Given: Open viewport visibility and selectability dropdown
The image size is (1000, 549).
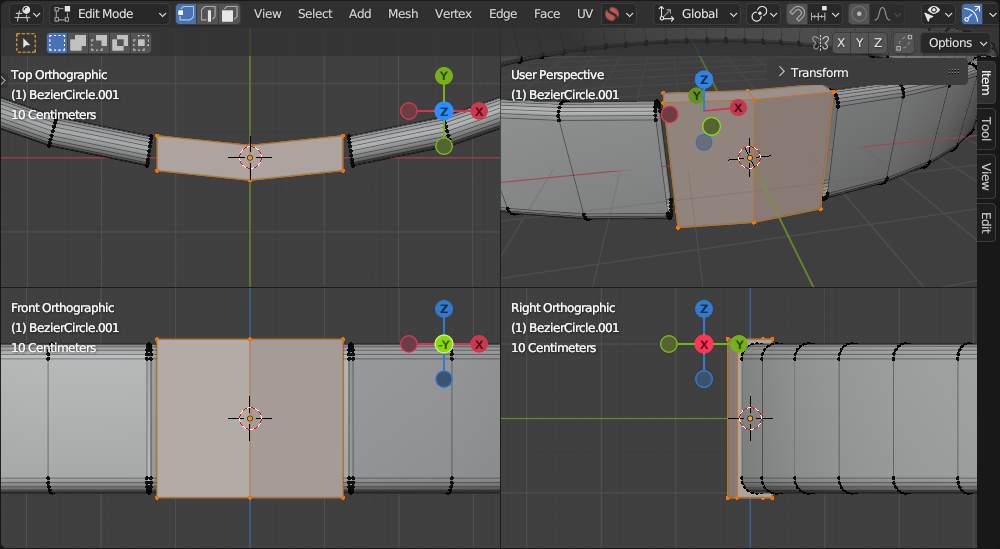Looking at the screenshot, I should (938, 13).
